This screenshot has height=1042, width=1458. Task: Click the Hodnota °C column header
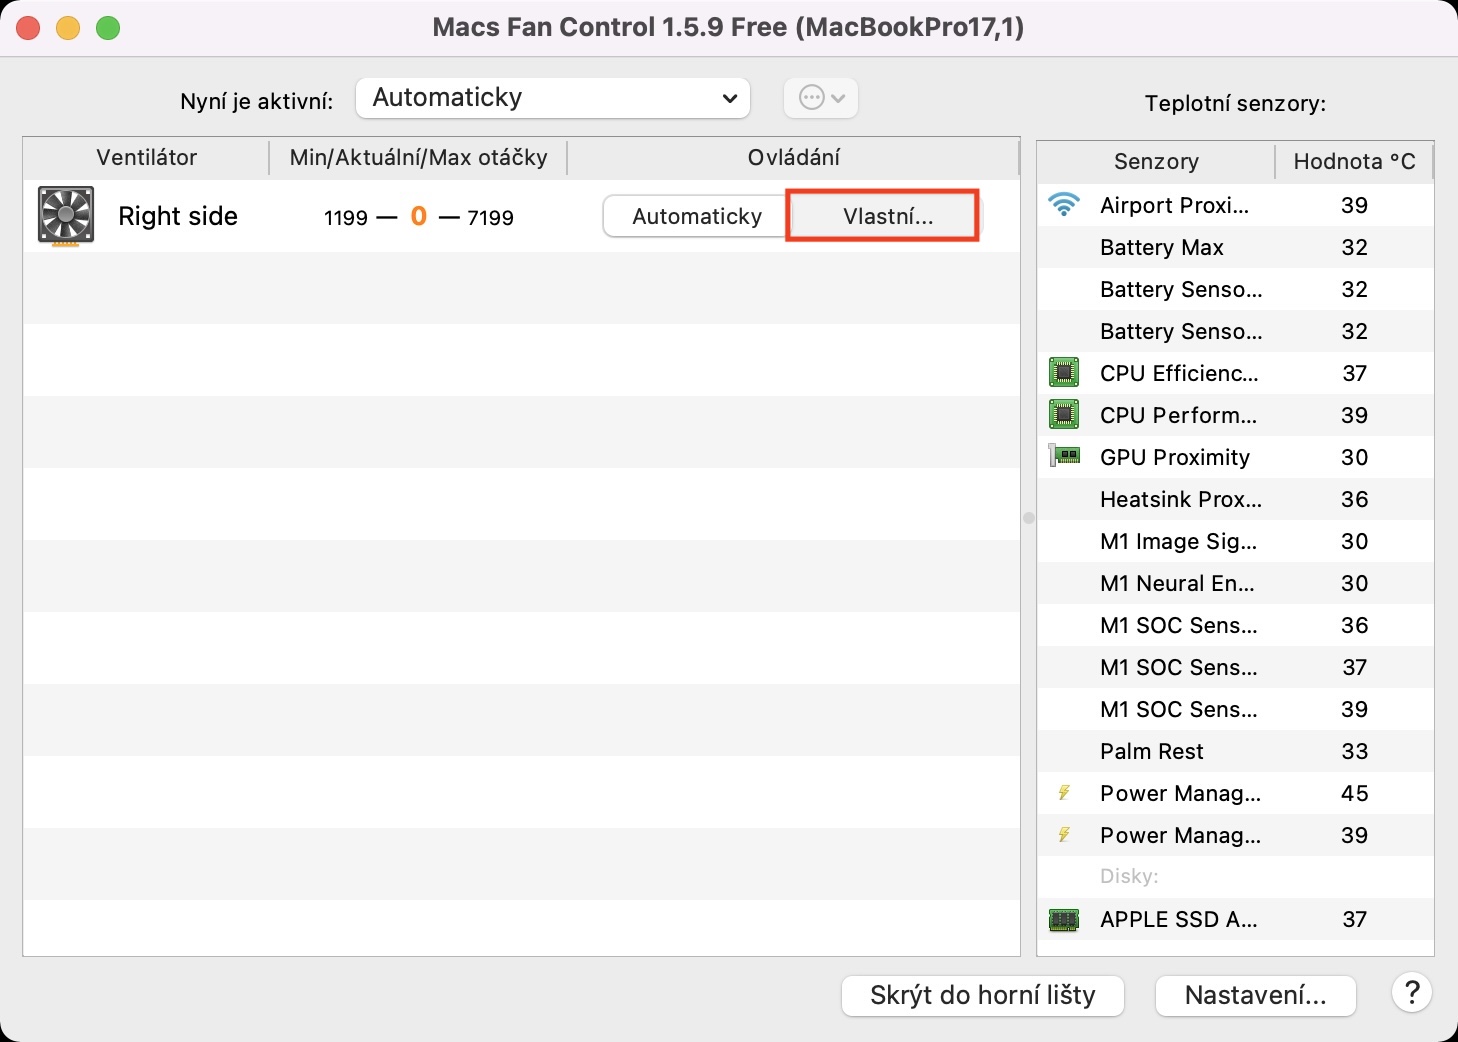pos(1354,162)
